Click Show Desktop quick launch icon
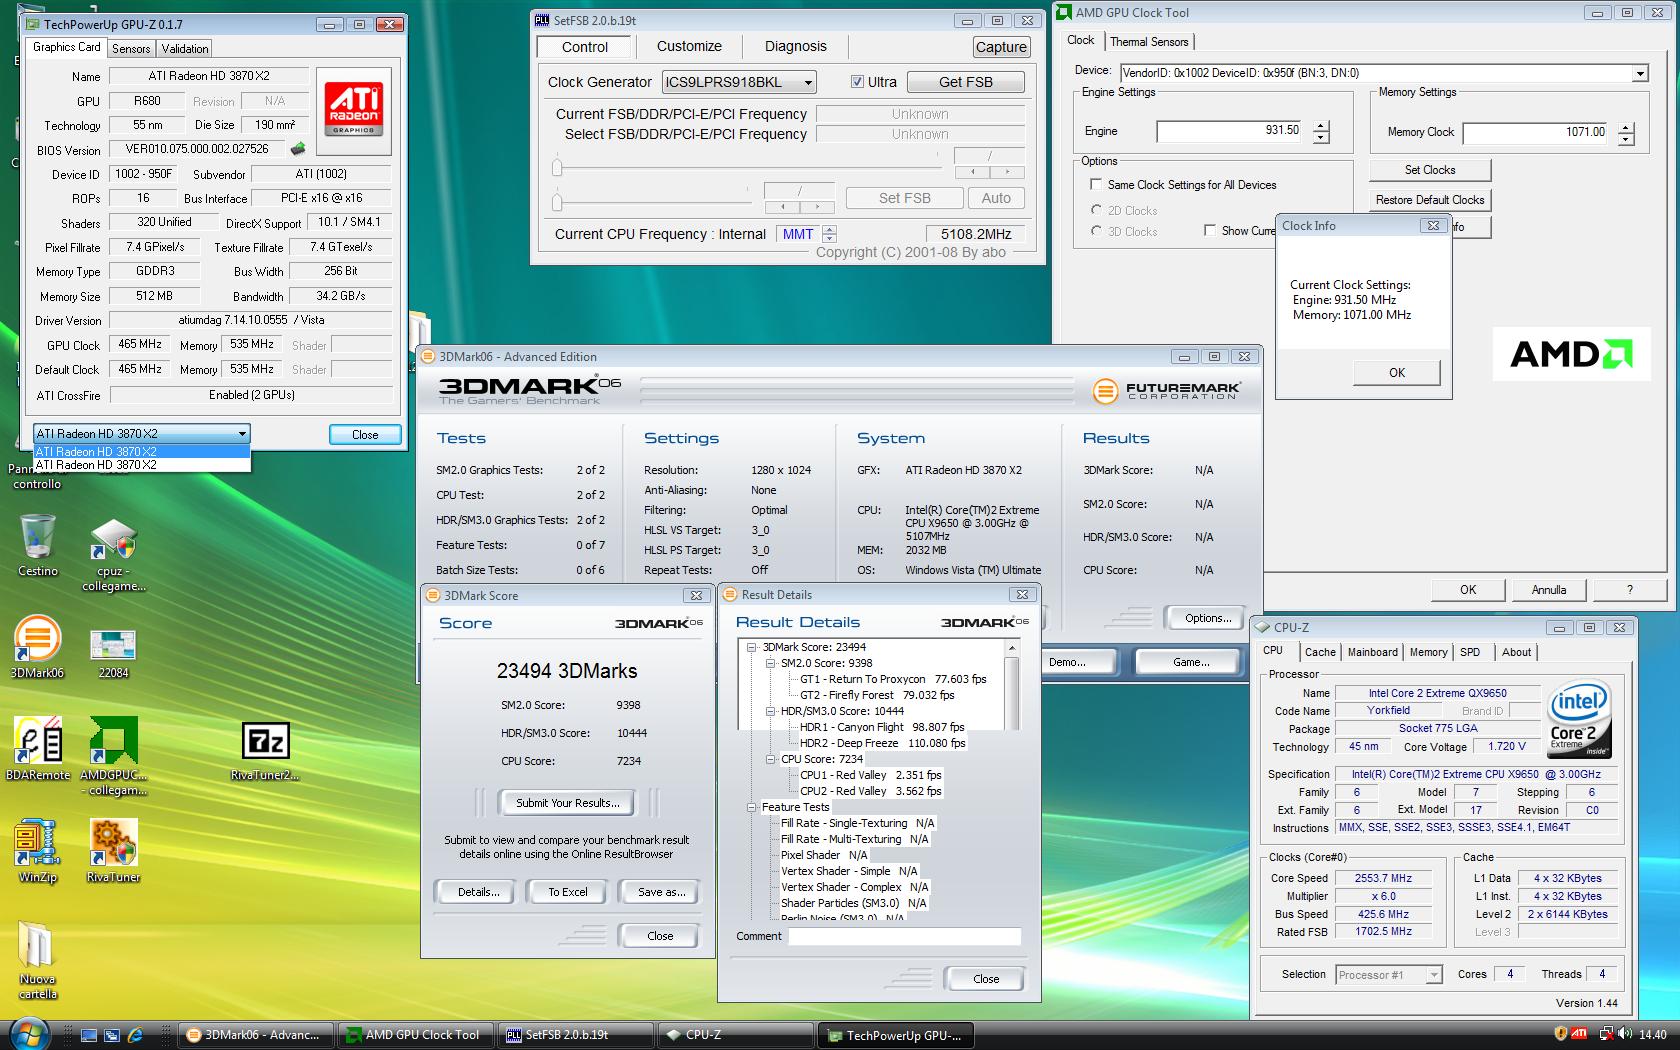Screen dimensions: 1680x1050 [89, 1036]
